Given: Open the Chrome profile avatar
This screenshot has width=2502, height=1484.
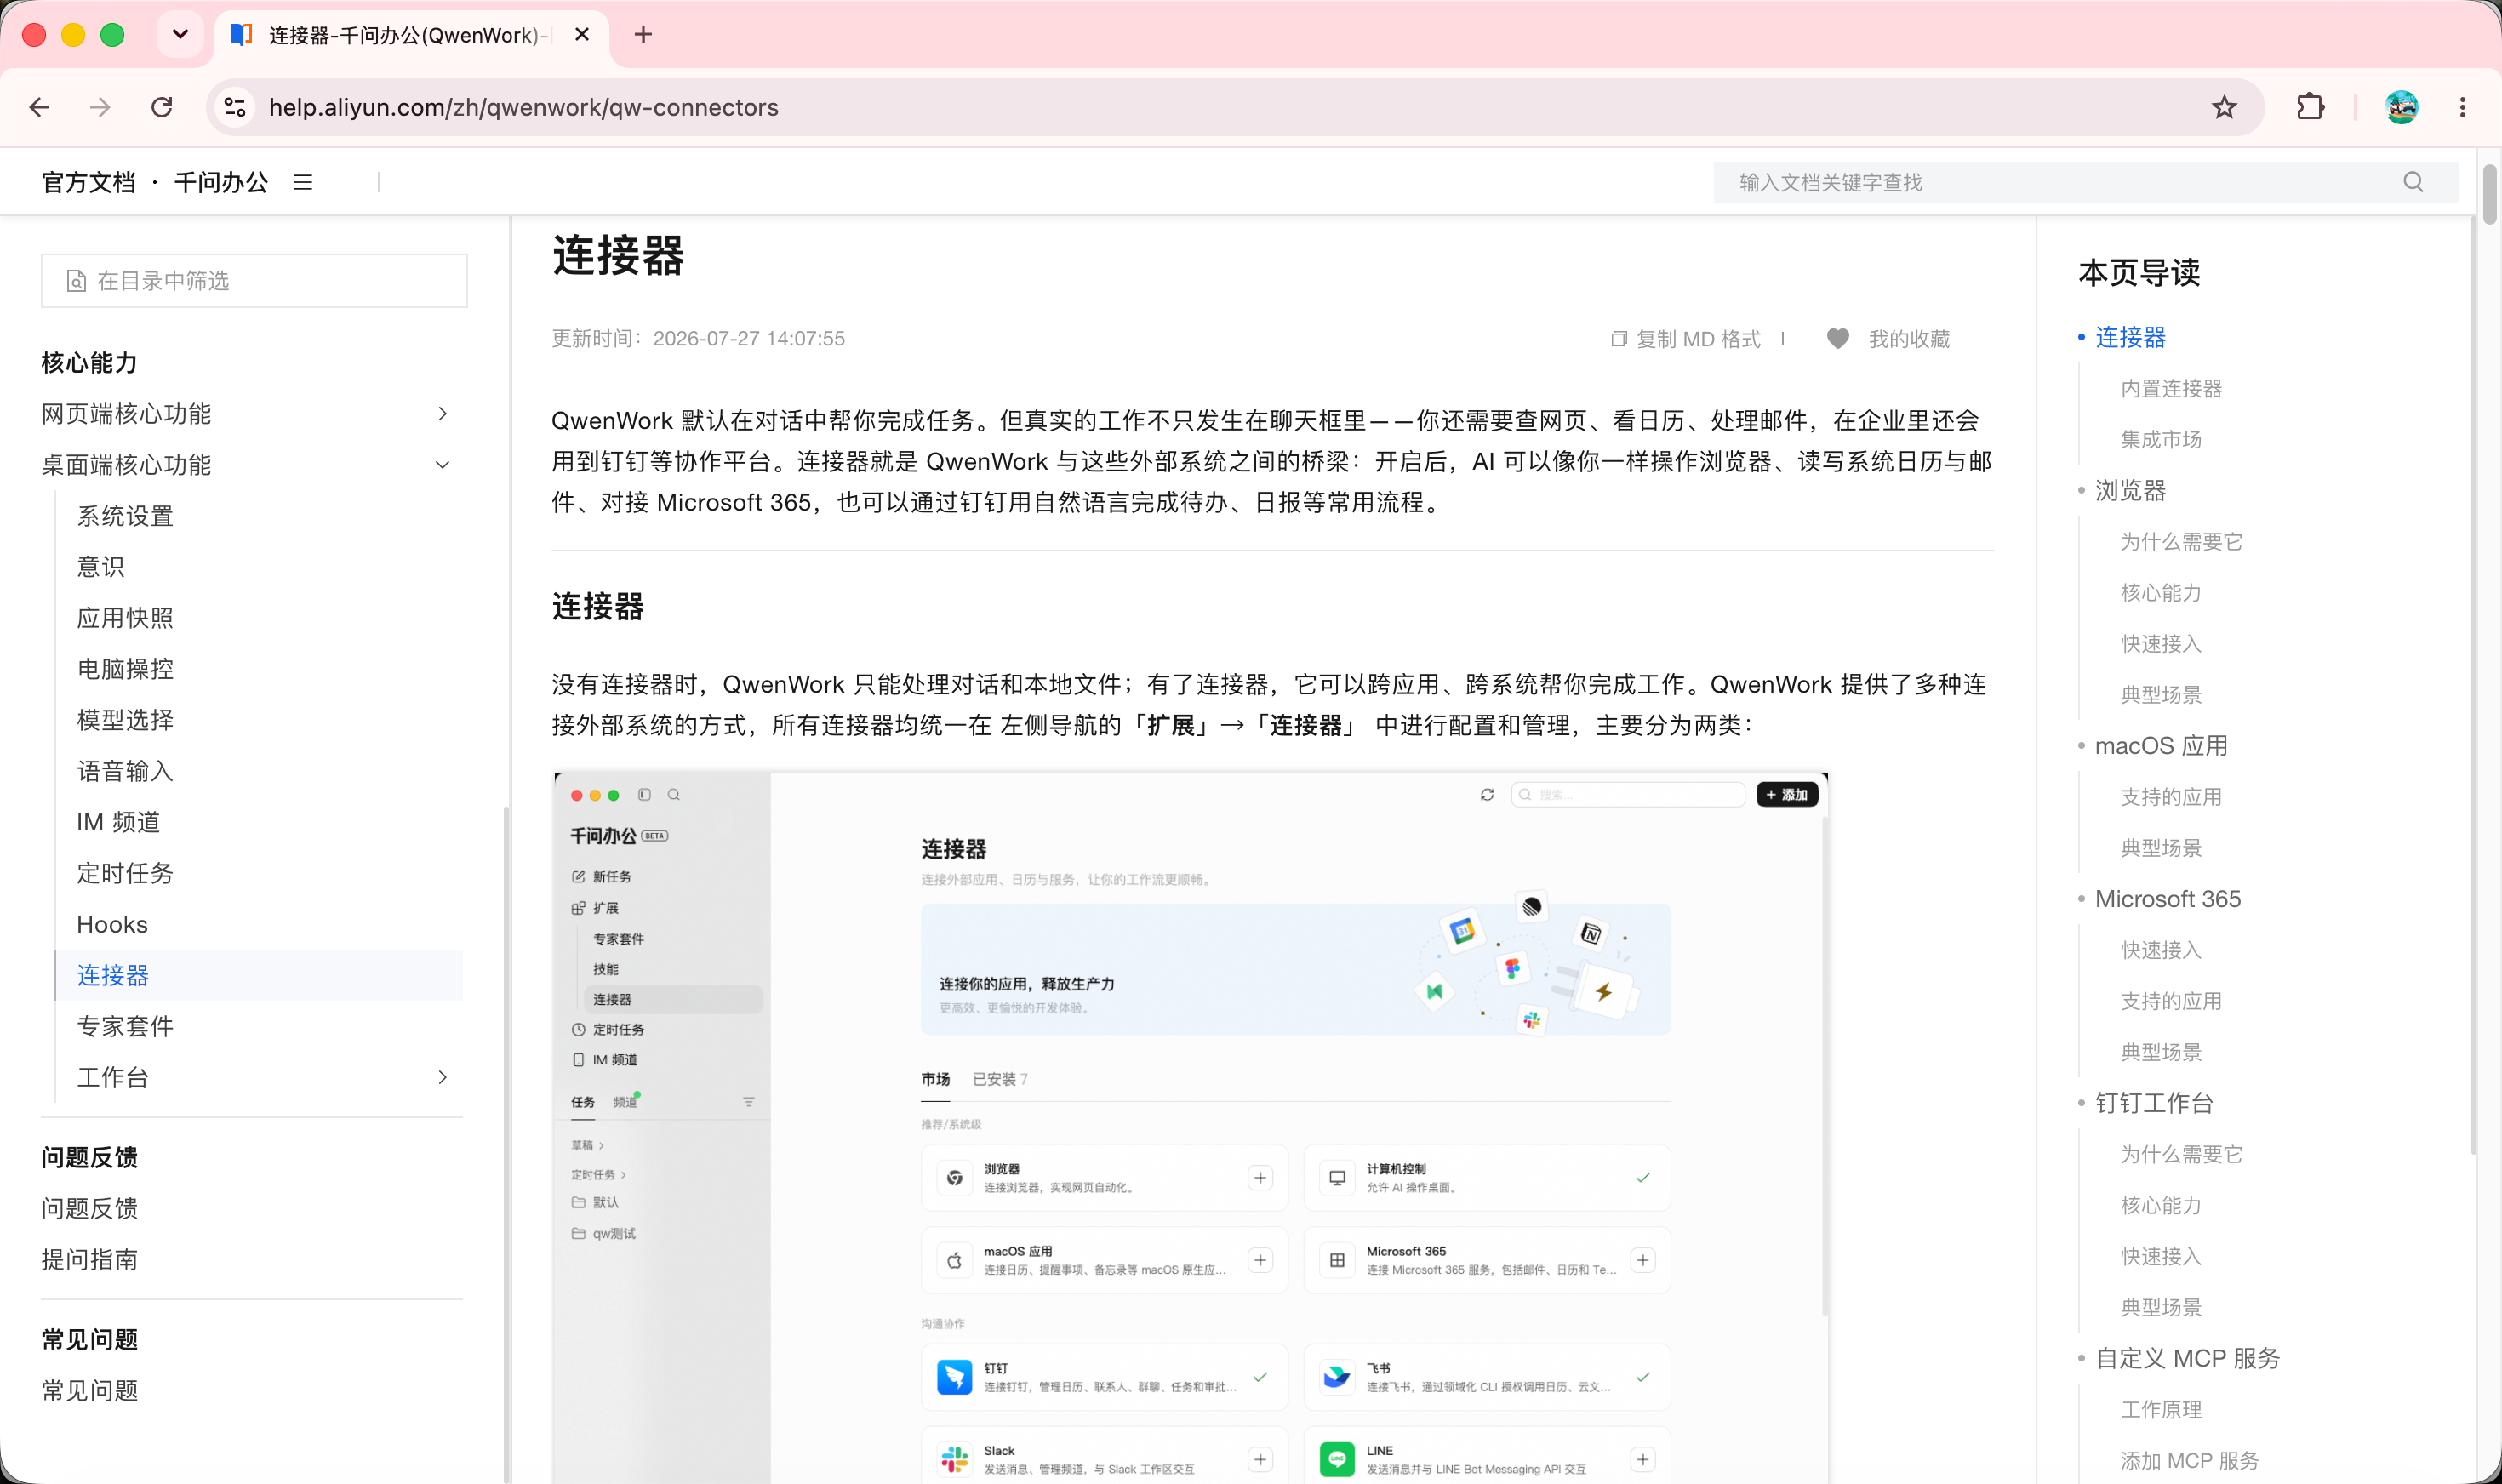Looking at the screenshot, I should pyautogui.click(x=2401, y=107).
